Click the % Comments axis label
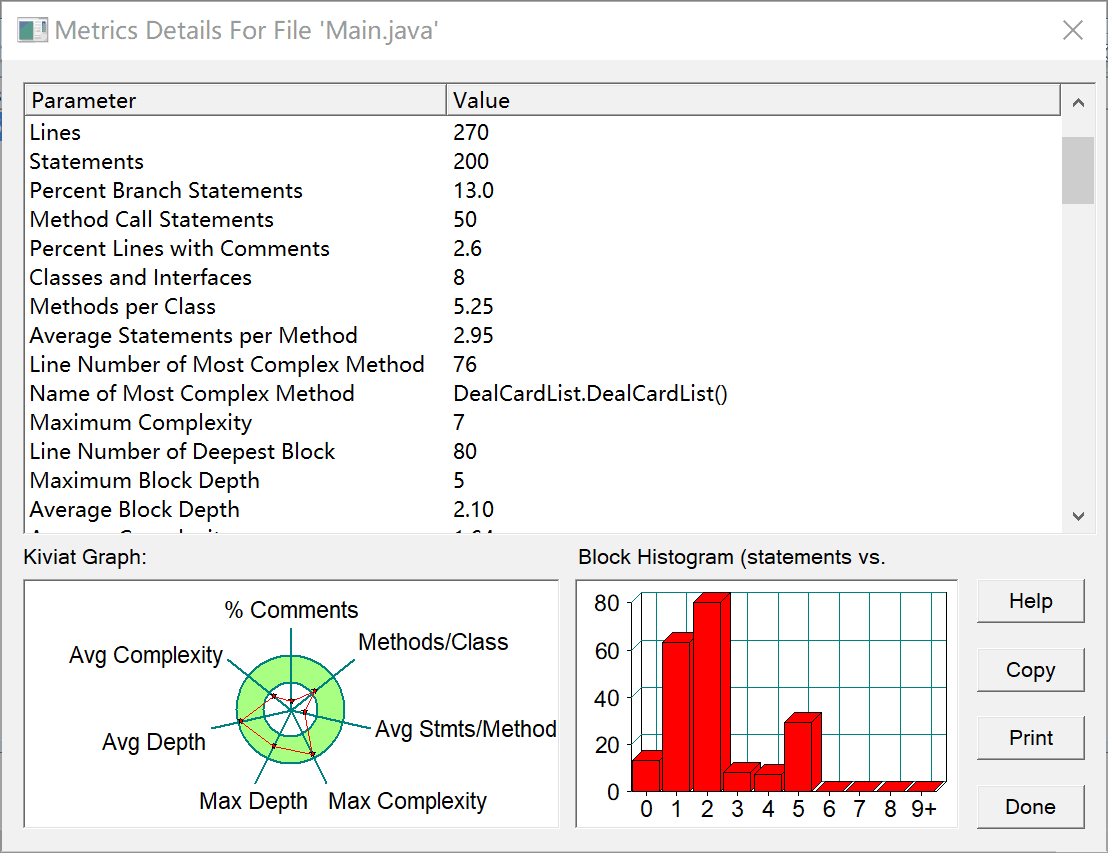This screenshot has width=1108, height=853. click(x=291, y=610)
